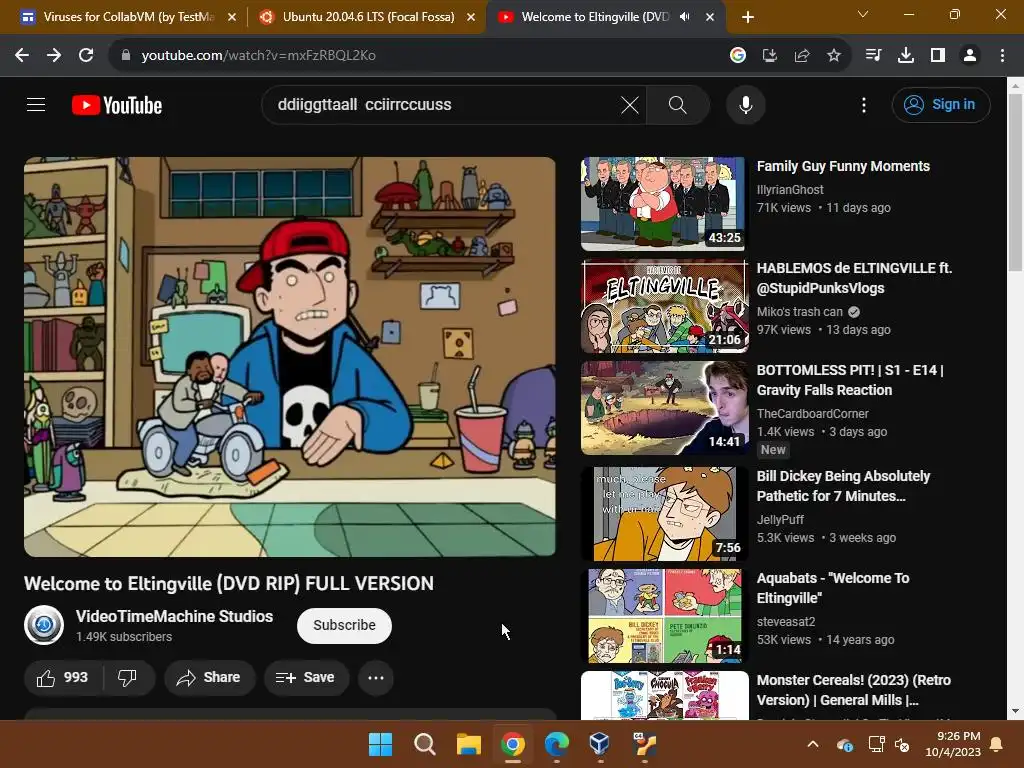
Task: Mute the Eltingville tab audio icon
Action: (684, 17)
